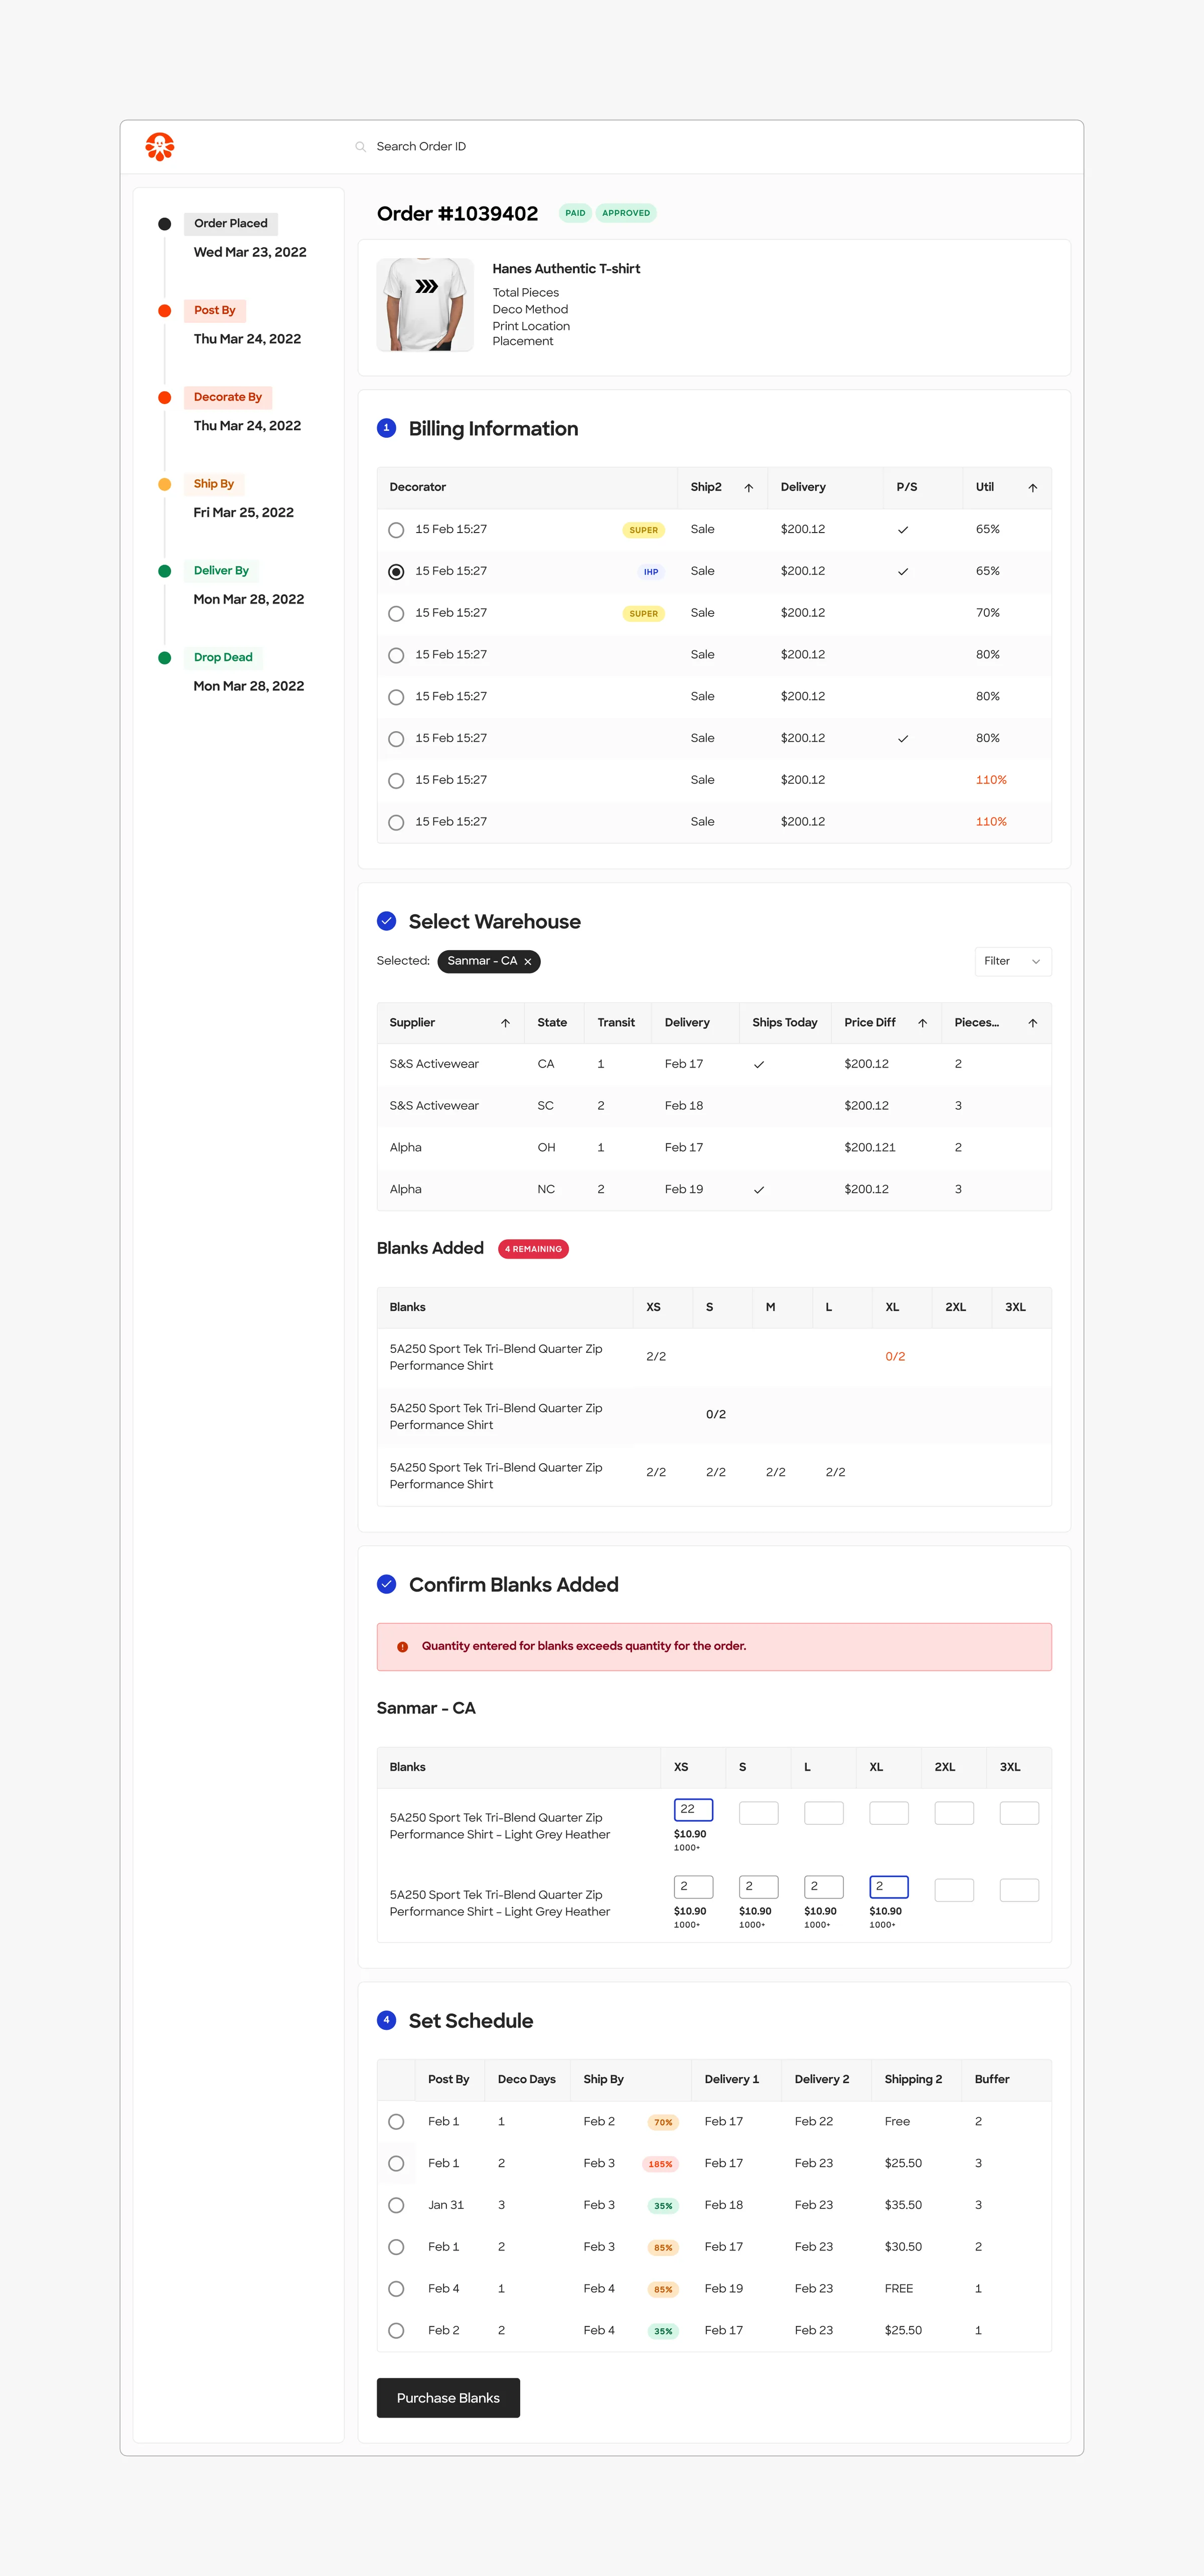This screenshot has height=2576, width=1204.
Task: Click the 4 REMAINING badge
Action: 533,1249
